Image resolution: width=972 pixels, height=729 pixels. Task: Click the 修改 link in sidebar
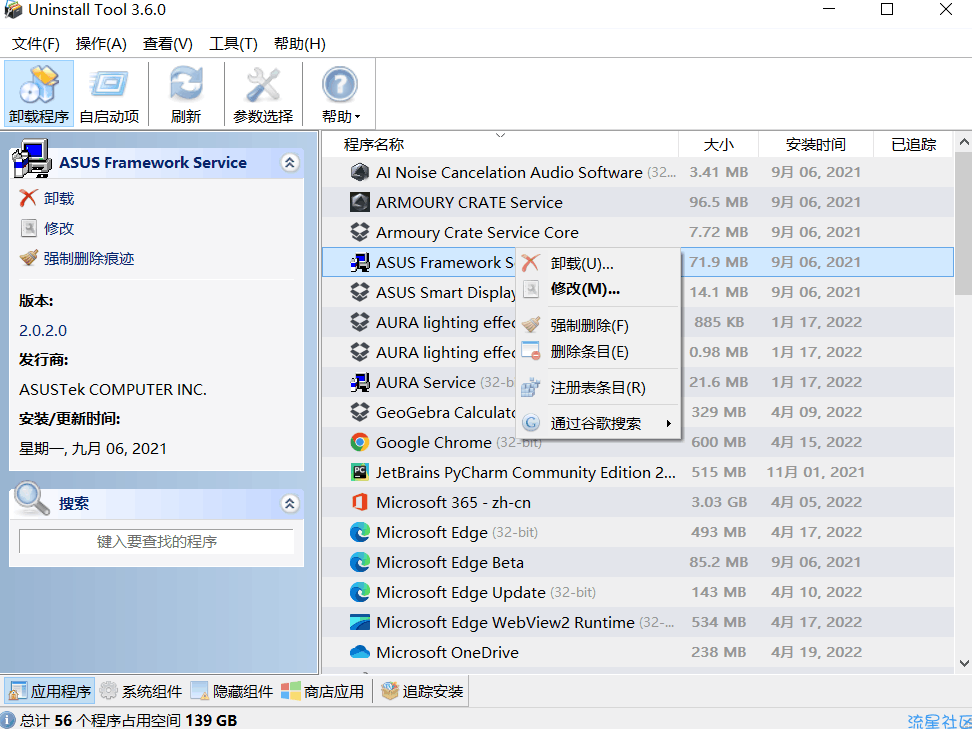coord(59,228)
